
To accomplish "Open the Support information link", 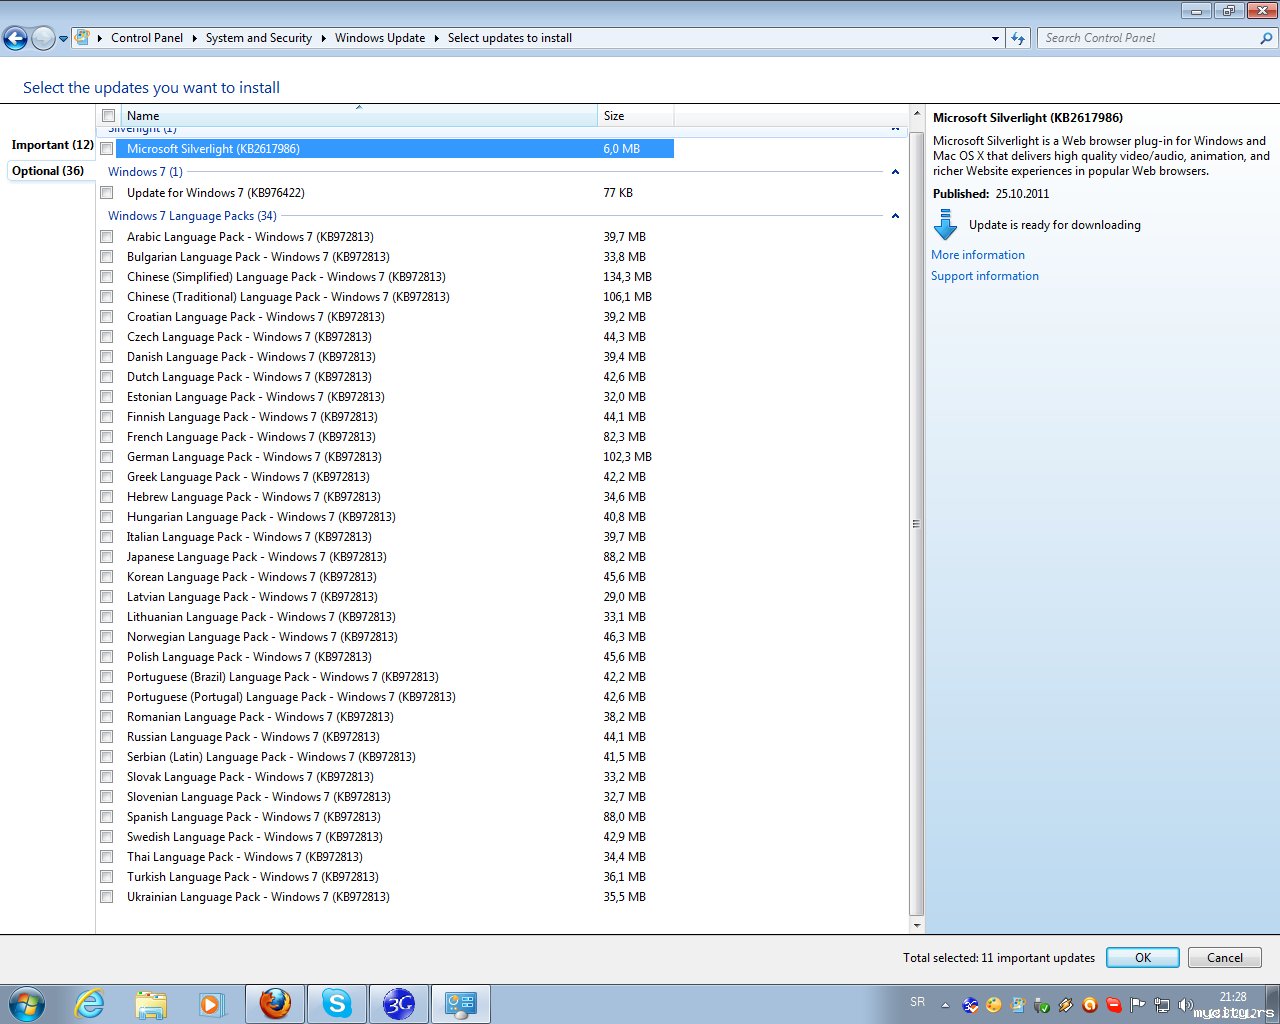I will (985, 276).
